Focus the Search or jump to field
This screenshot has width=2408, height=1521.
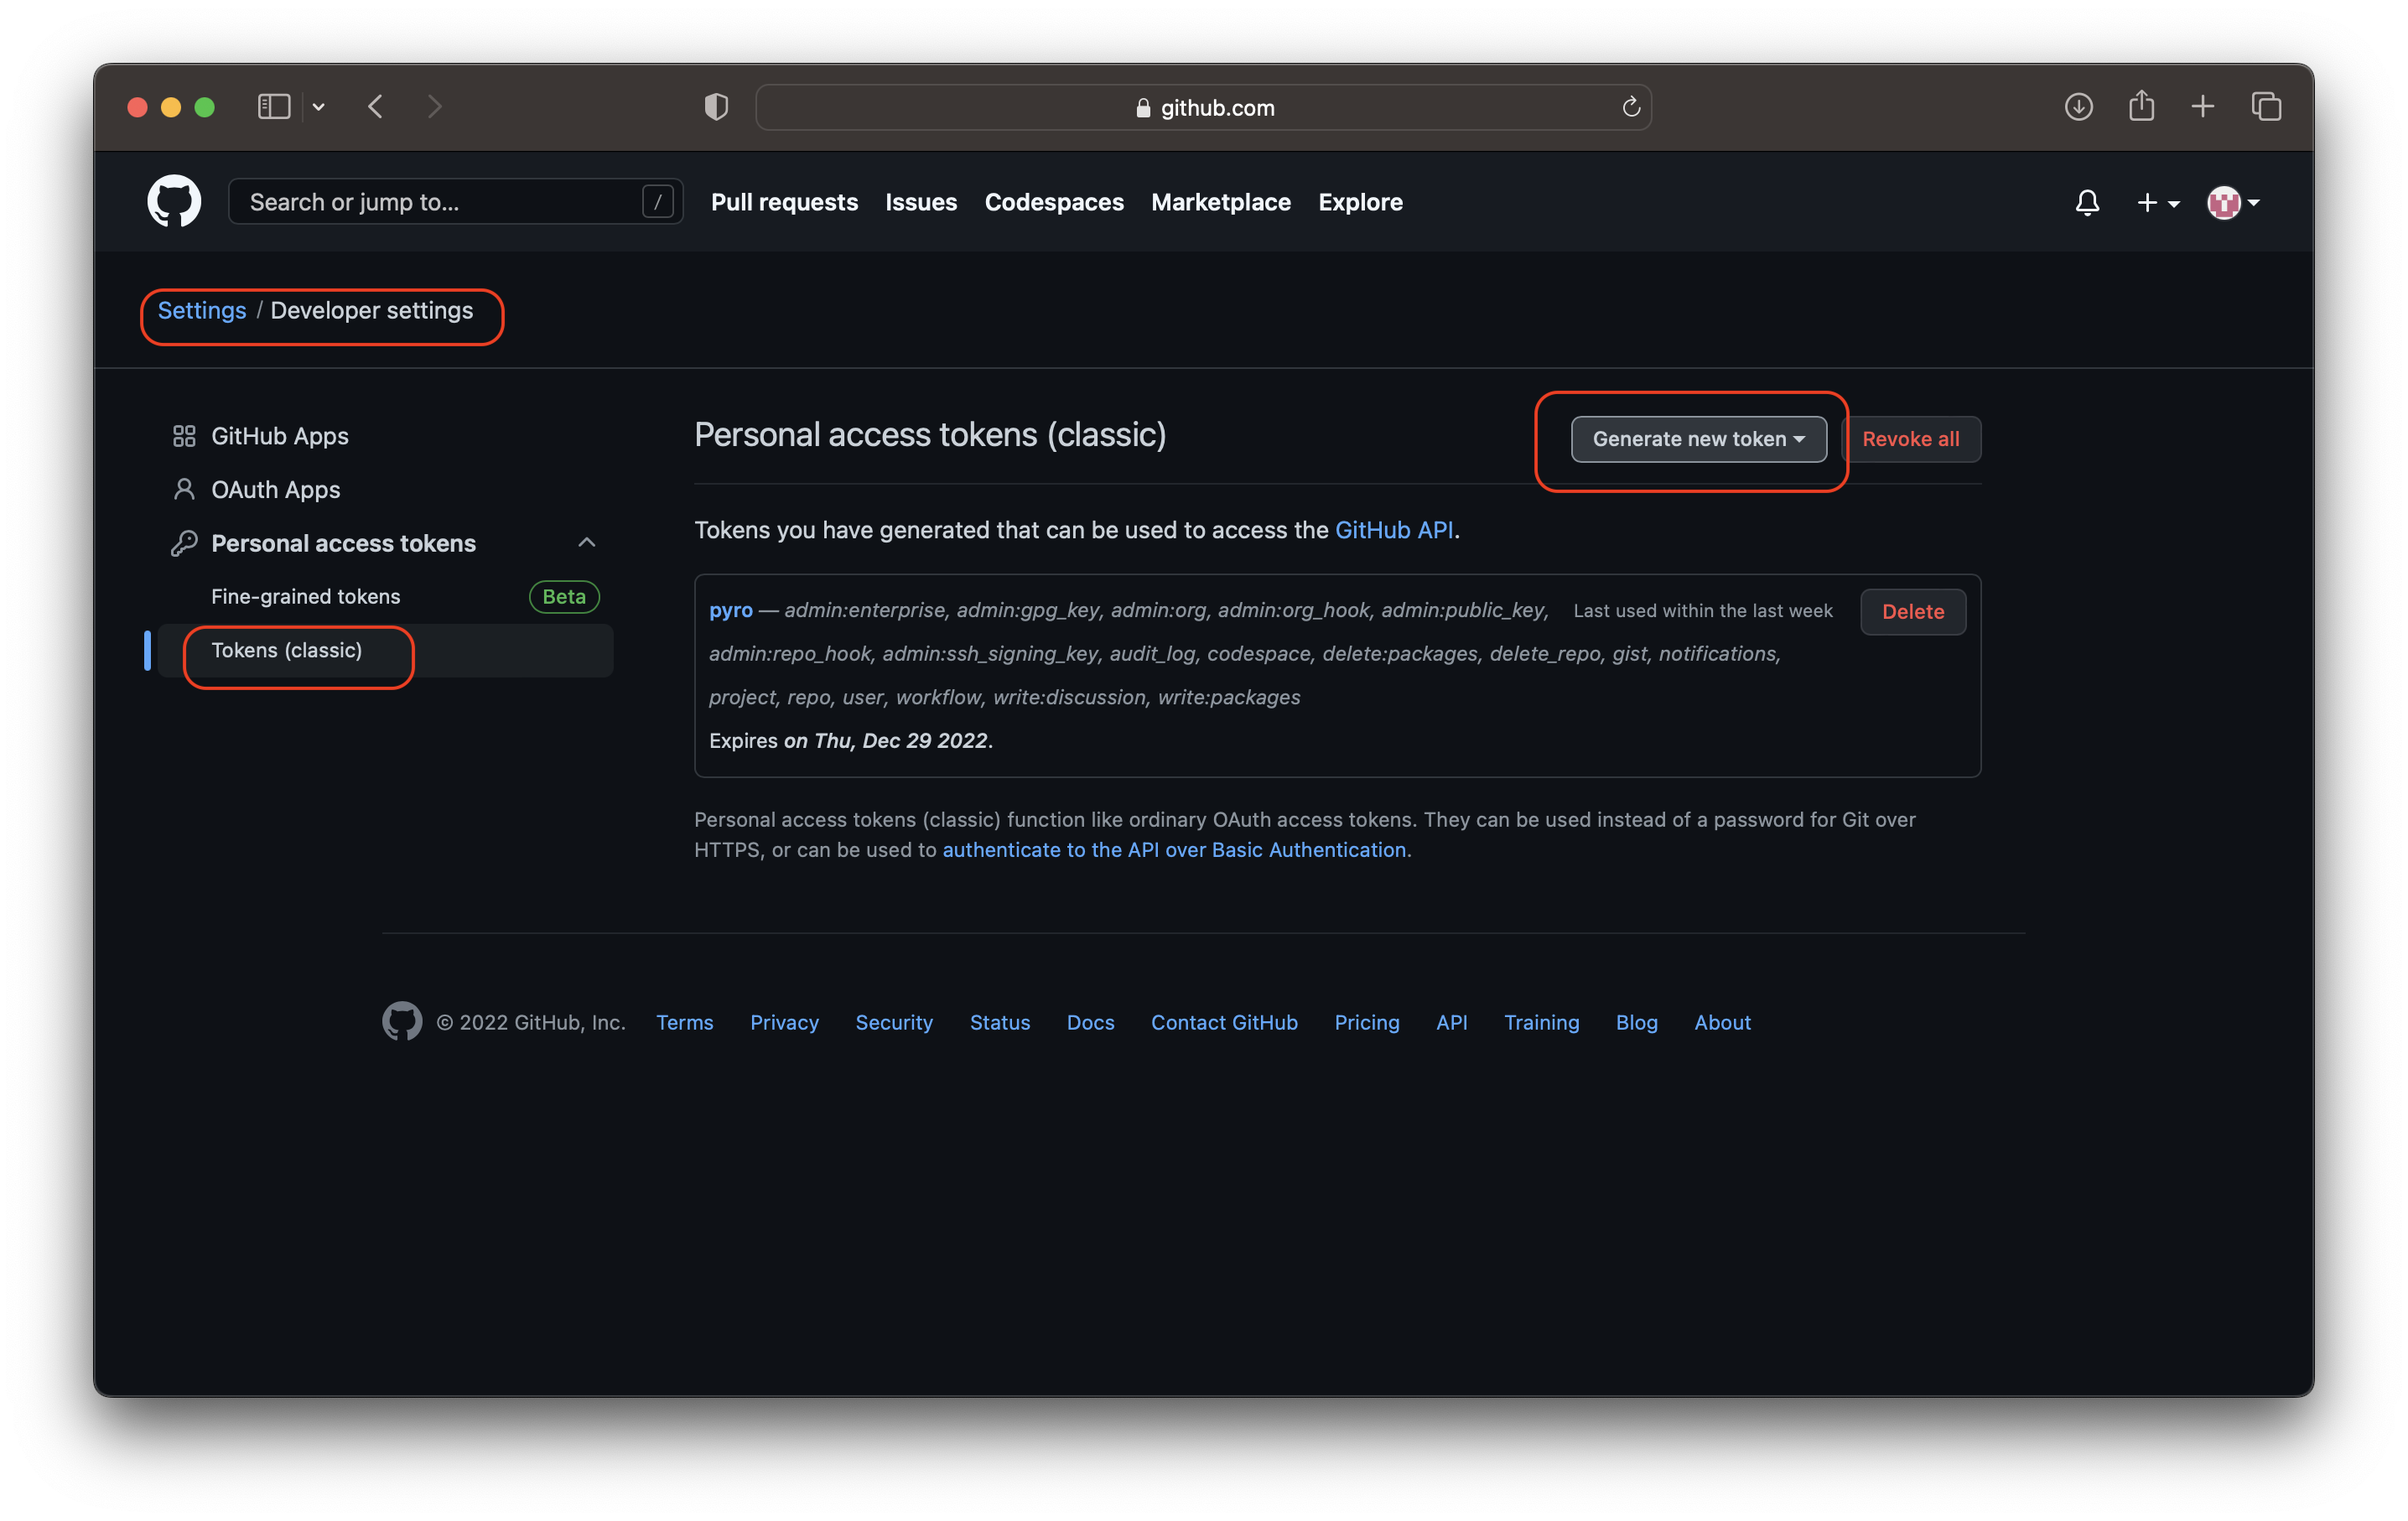tap(440, 202)
